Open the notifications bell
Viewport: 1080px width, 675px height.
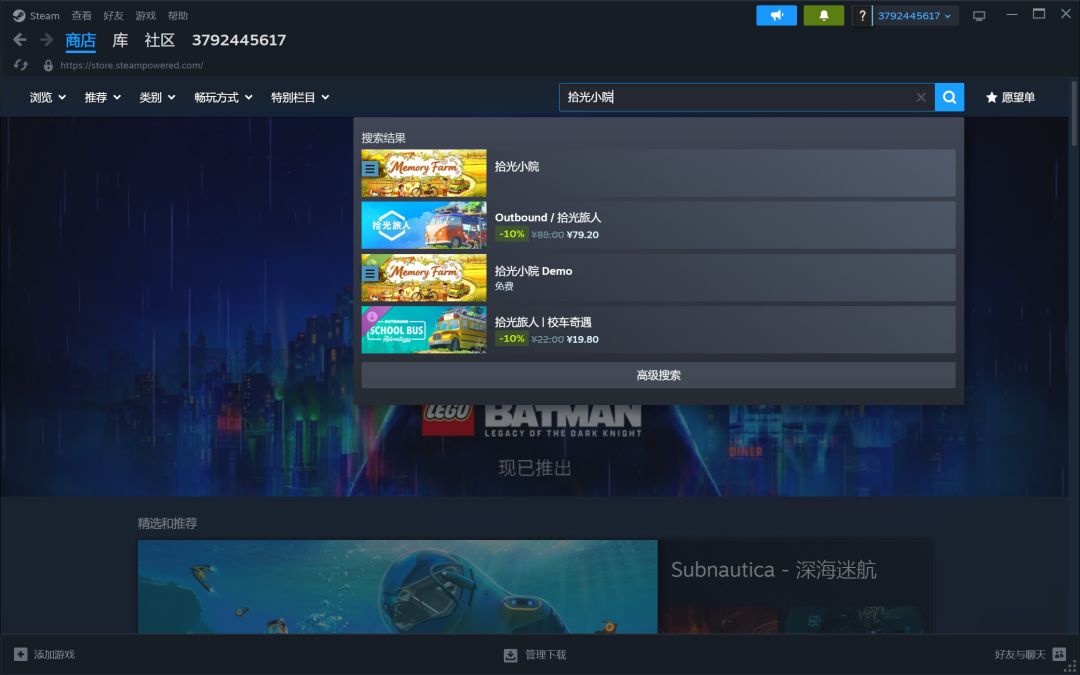(823, 15)
